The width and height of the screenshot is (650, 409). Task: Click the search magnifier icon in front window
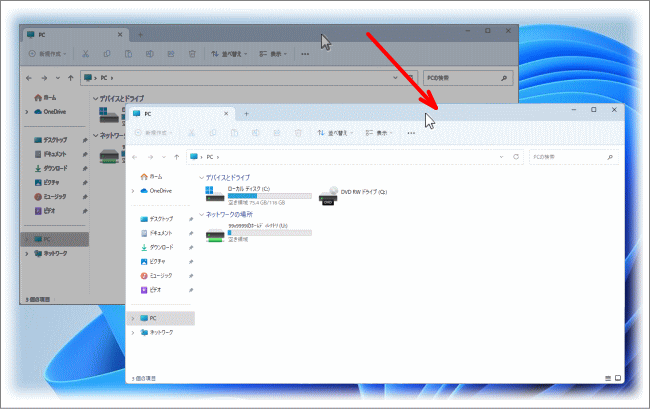point(610,157)
